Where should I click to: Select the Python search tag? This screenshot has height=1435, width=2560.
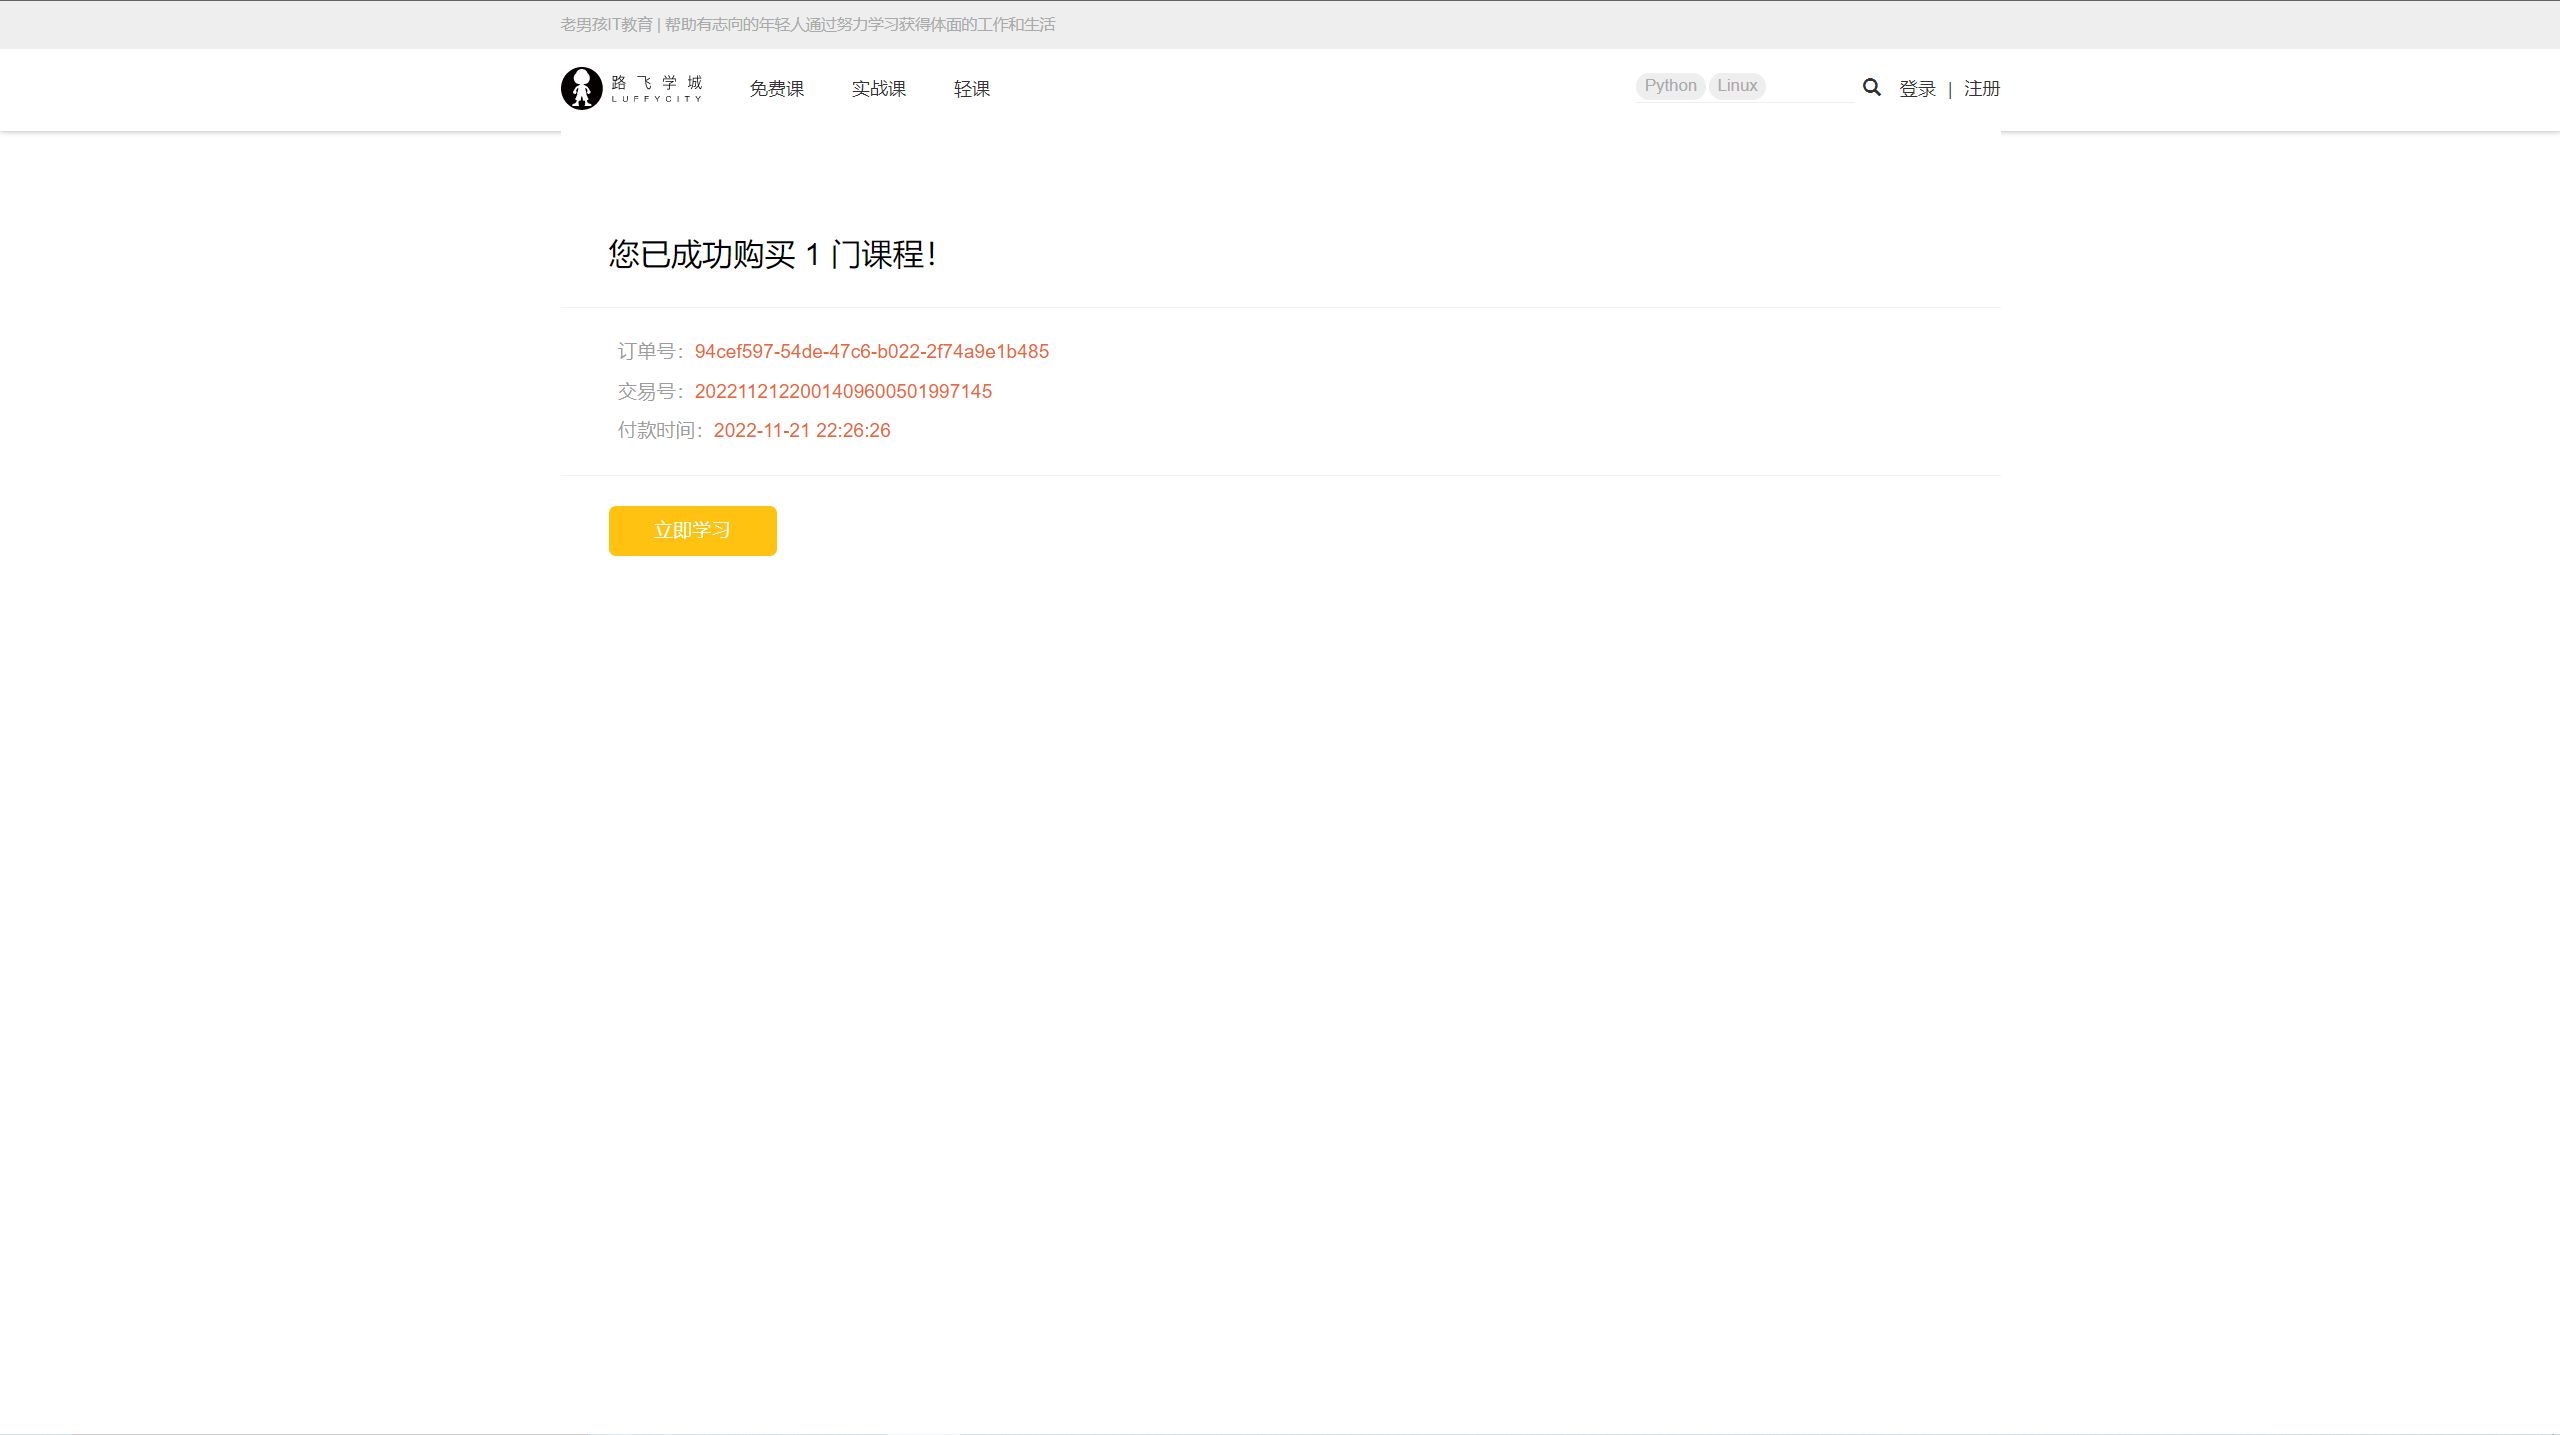coord(1670,86)
